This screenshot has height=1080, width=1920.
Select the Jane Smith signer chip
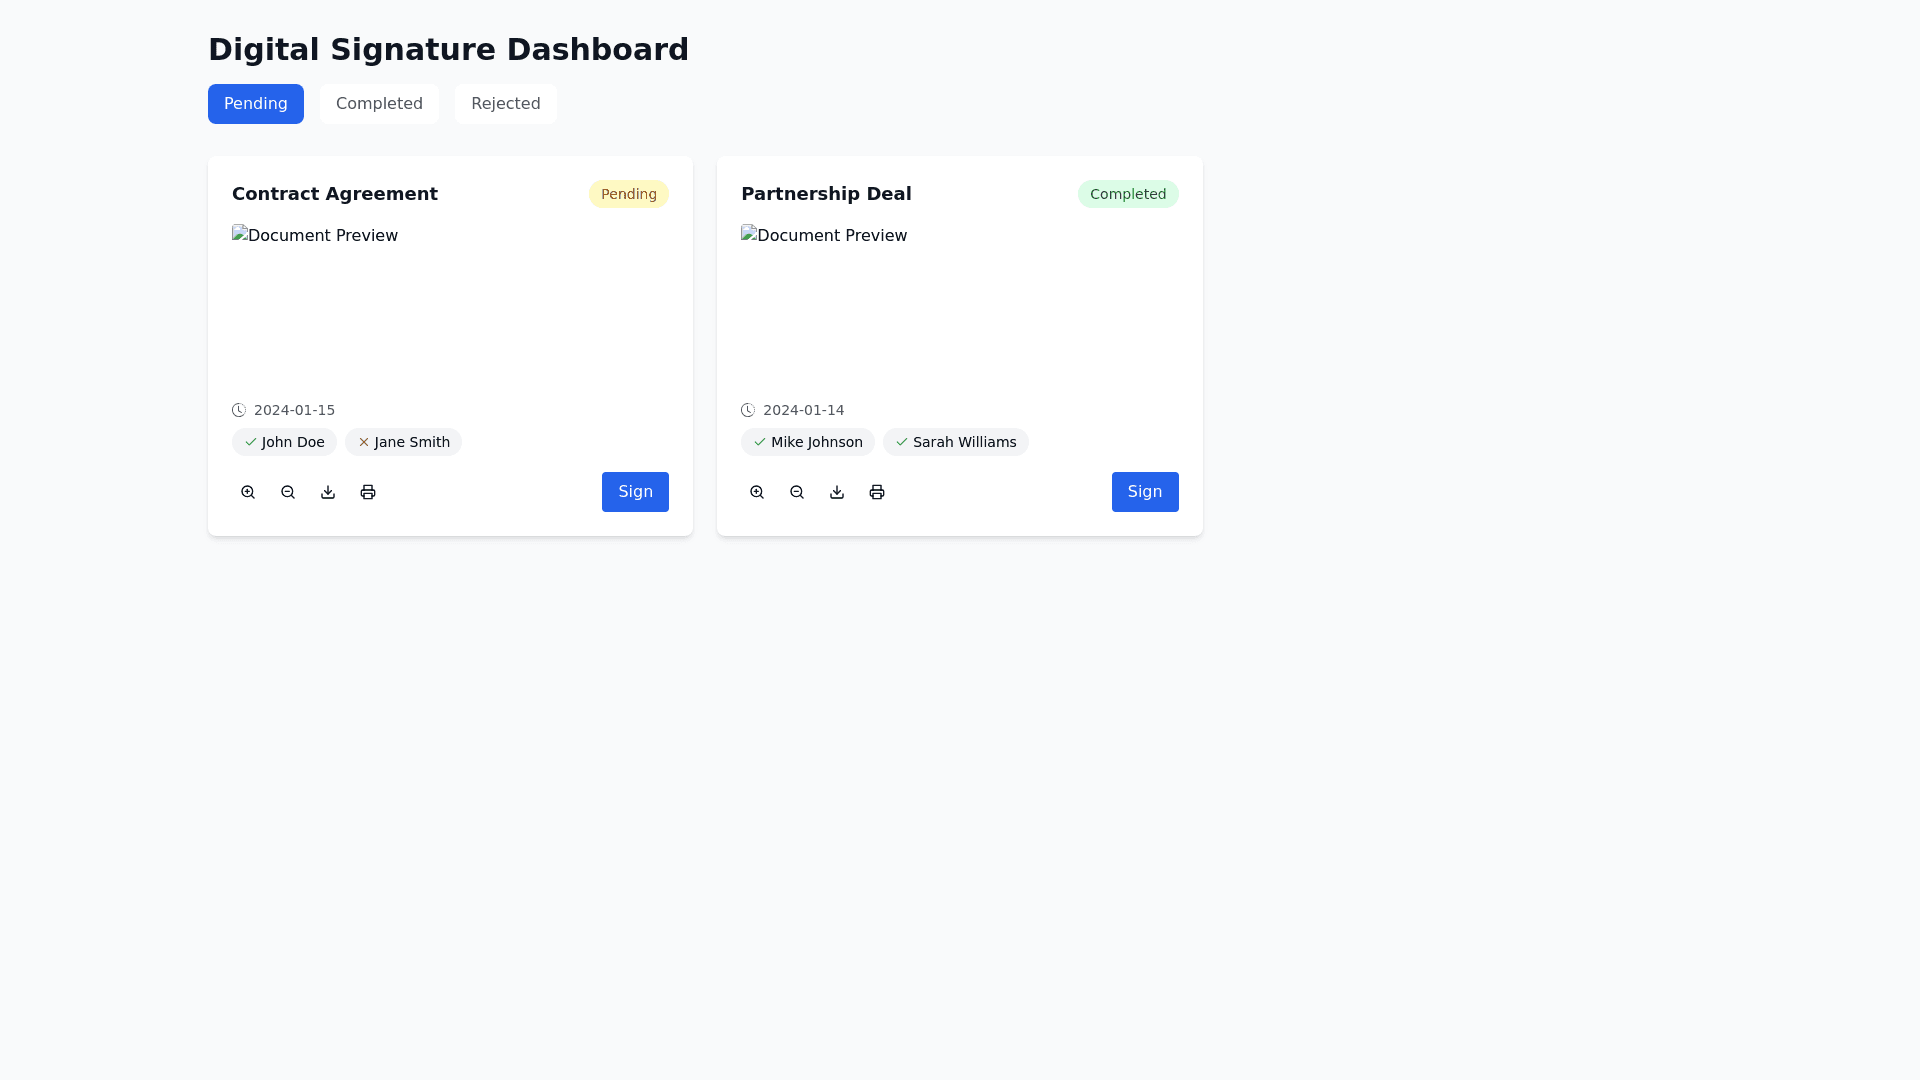pos(403,442)
